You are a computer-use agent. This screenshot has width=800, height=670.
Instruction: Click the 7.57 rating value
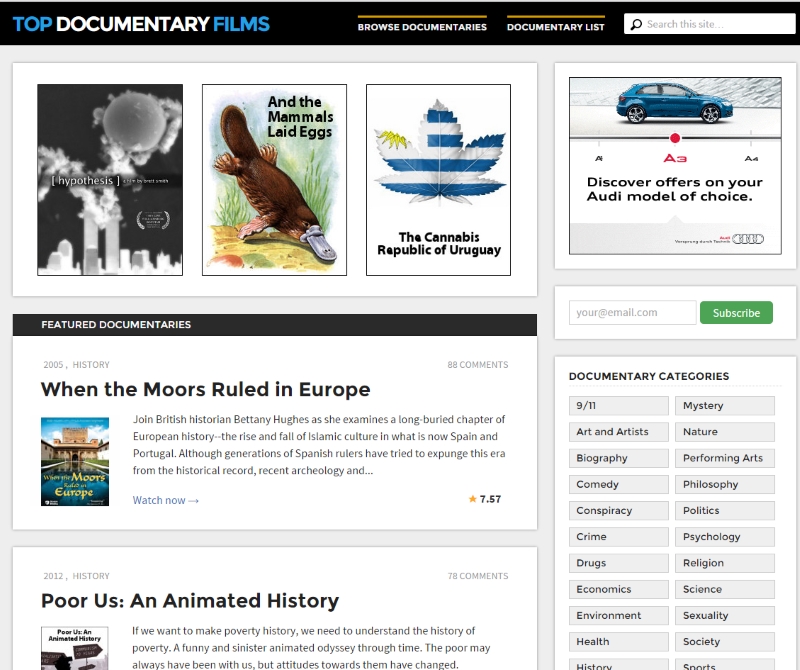point(490,499)
